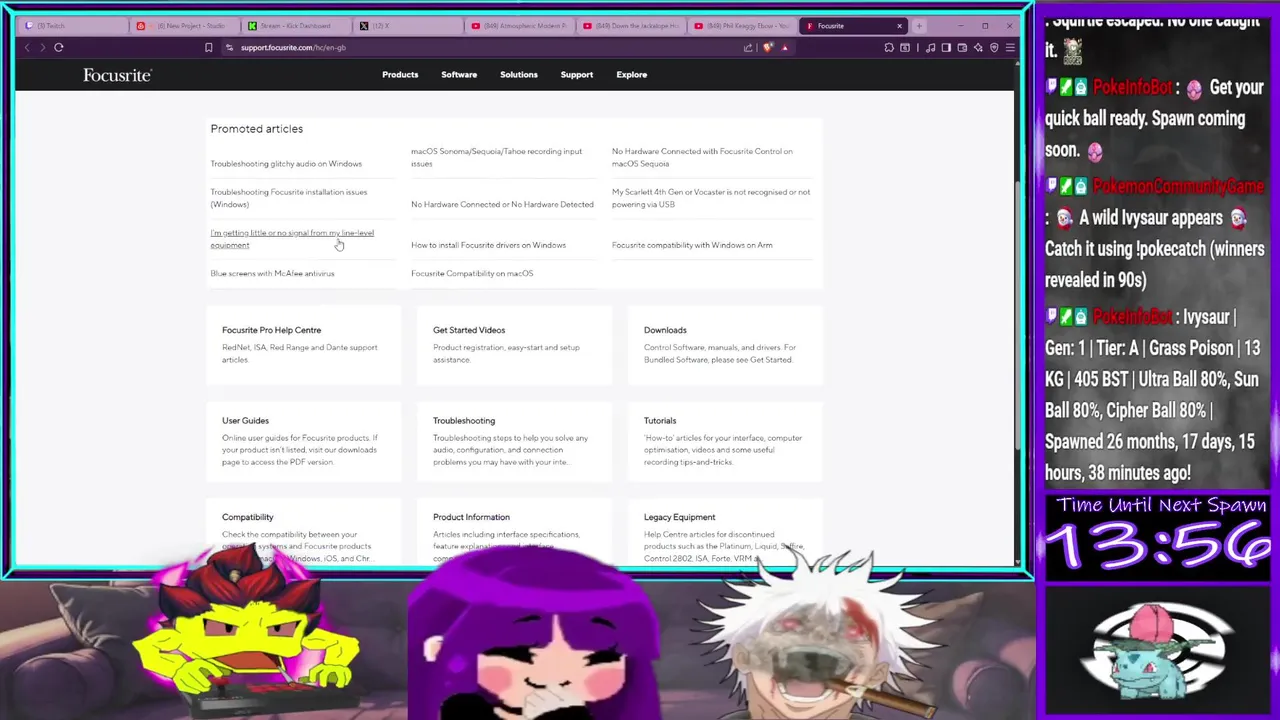Switch to the Stream - Kick Dashboard tab
1280x720 pixels.
295,26
